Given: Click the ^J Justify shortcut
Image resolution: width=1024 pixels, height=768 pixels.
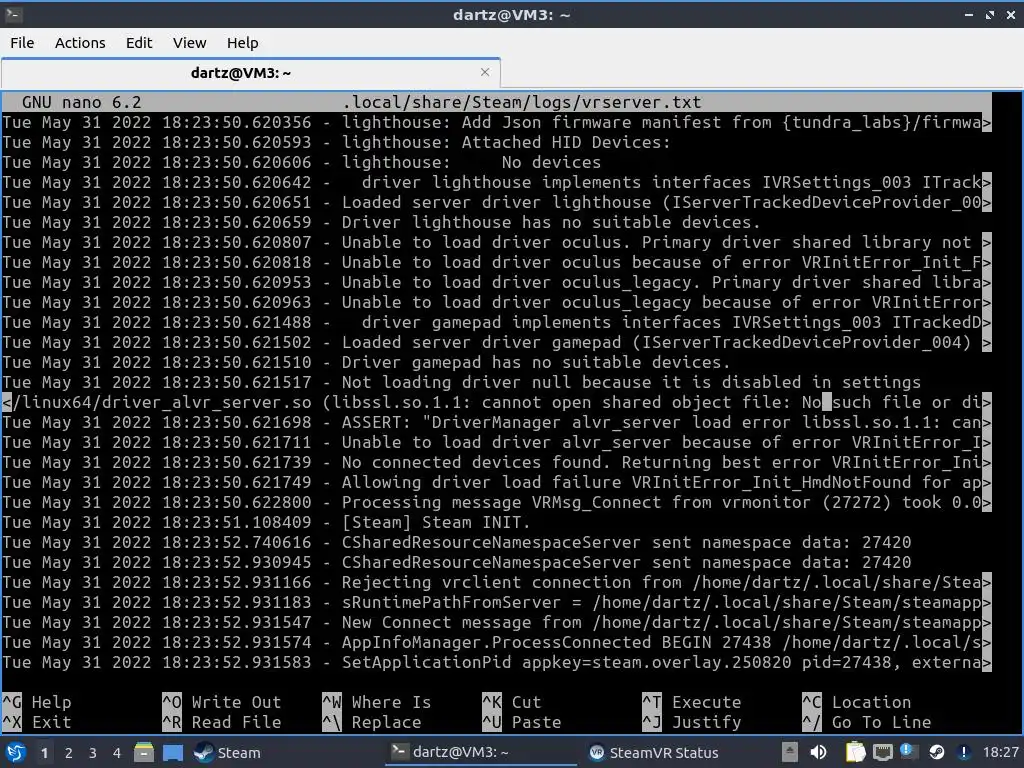Looking at the screenshot, I should point(692,722).
